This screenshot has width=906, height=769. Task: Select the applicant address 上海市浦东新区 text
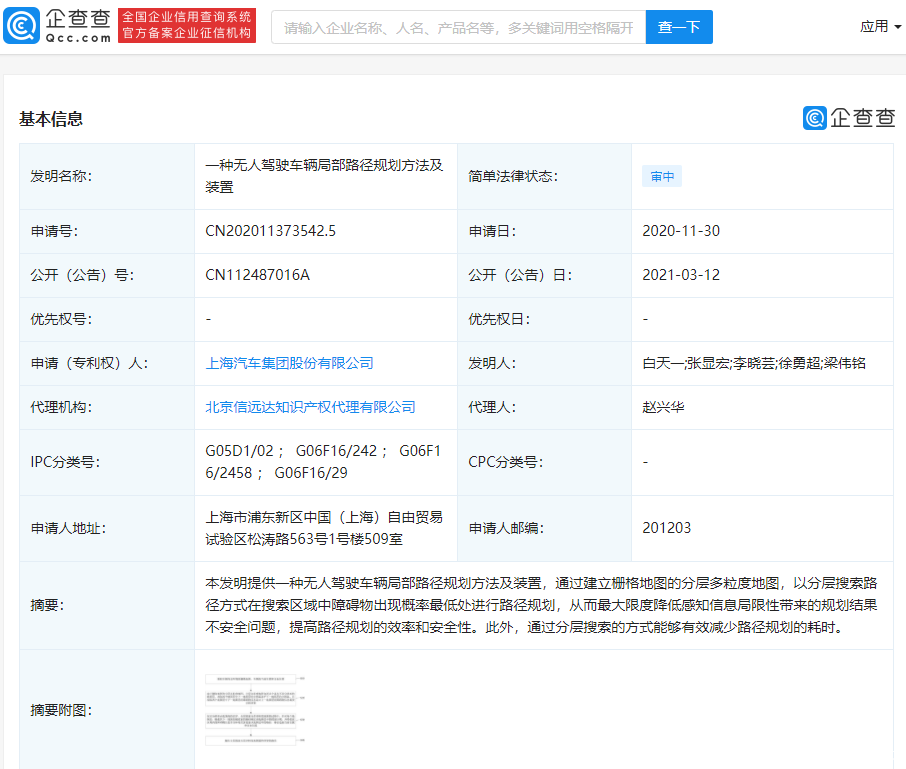(324, 528)
